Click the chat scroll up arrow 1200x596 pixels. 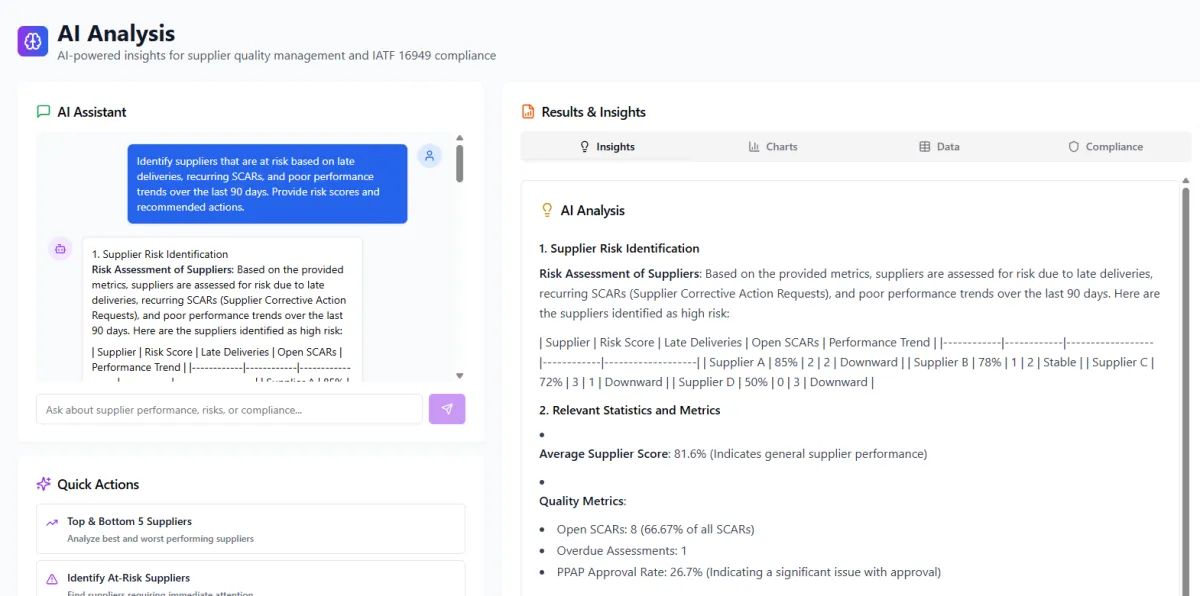(460, 138)
